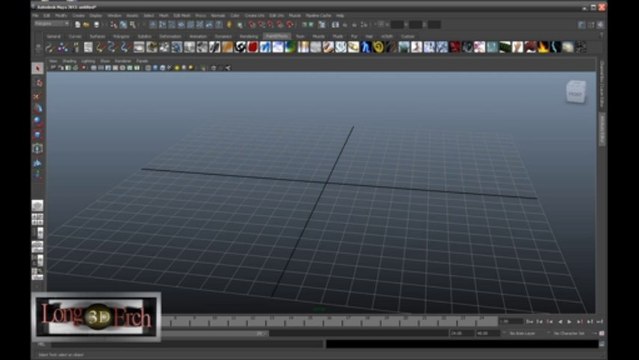This screenshot has height=360, width=639.
Task: Select by component type icon
Action: (133, 25)
